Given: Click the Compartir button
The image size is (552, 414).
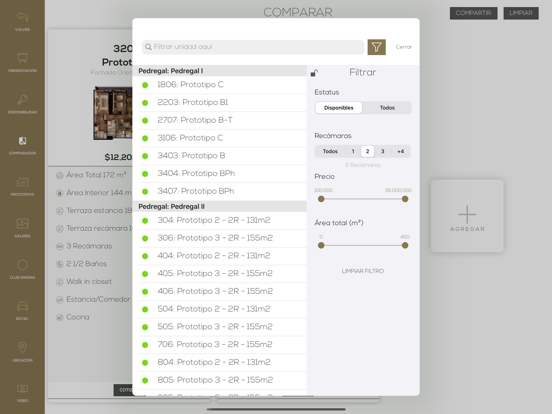Looking at the screenshot, I should (473, 13).
